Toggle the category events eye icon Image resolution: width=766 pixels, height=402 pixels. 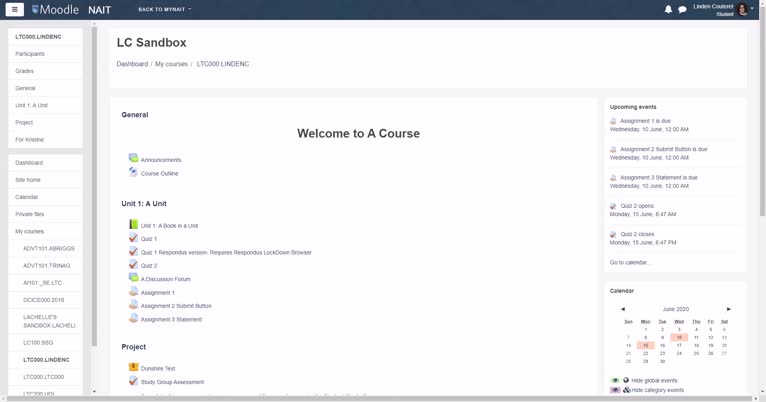pyautogui.click(x=615, y=390)
